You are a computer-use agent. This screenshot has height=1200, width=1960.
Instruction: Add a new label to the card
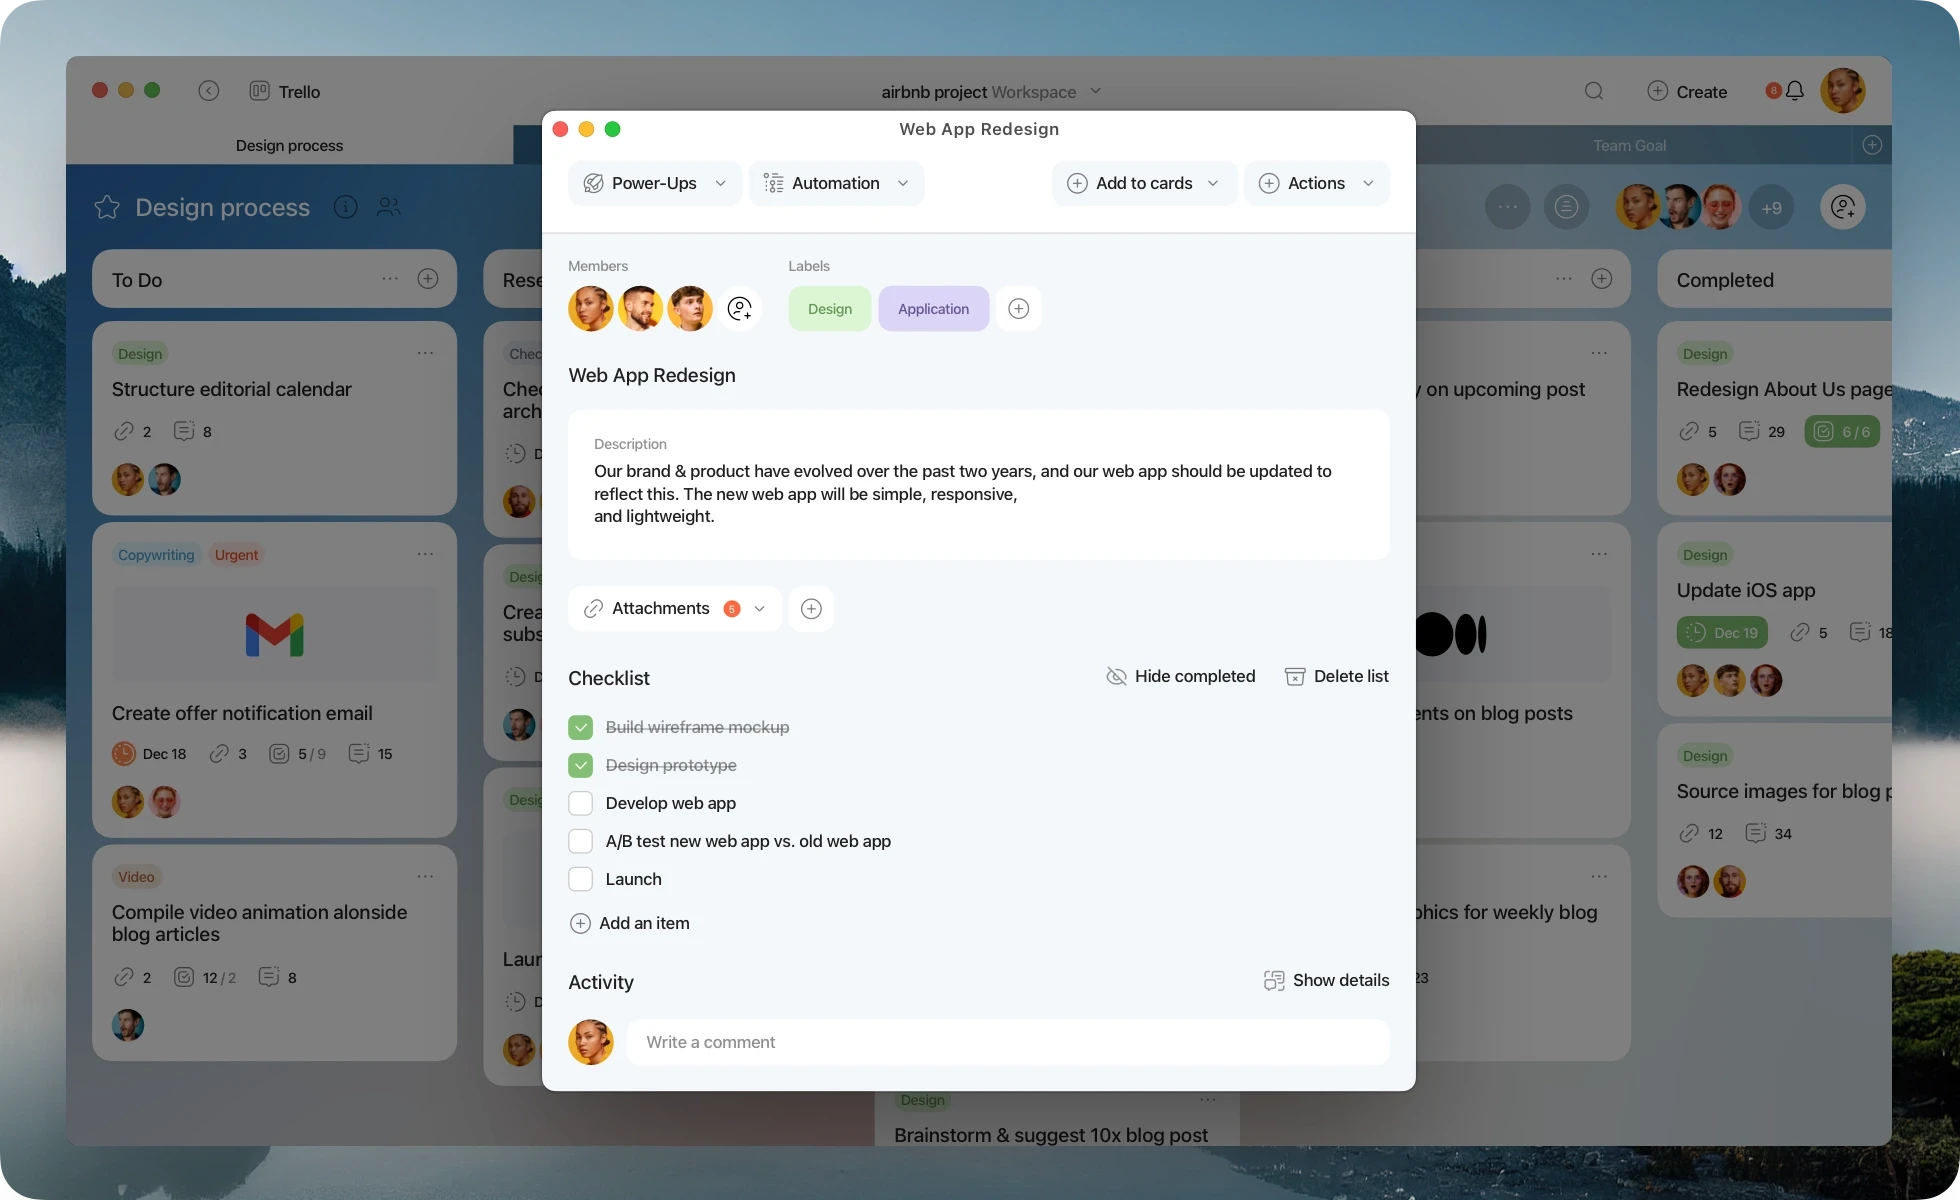[x=1018, y=309]
